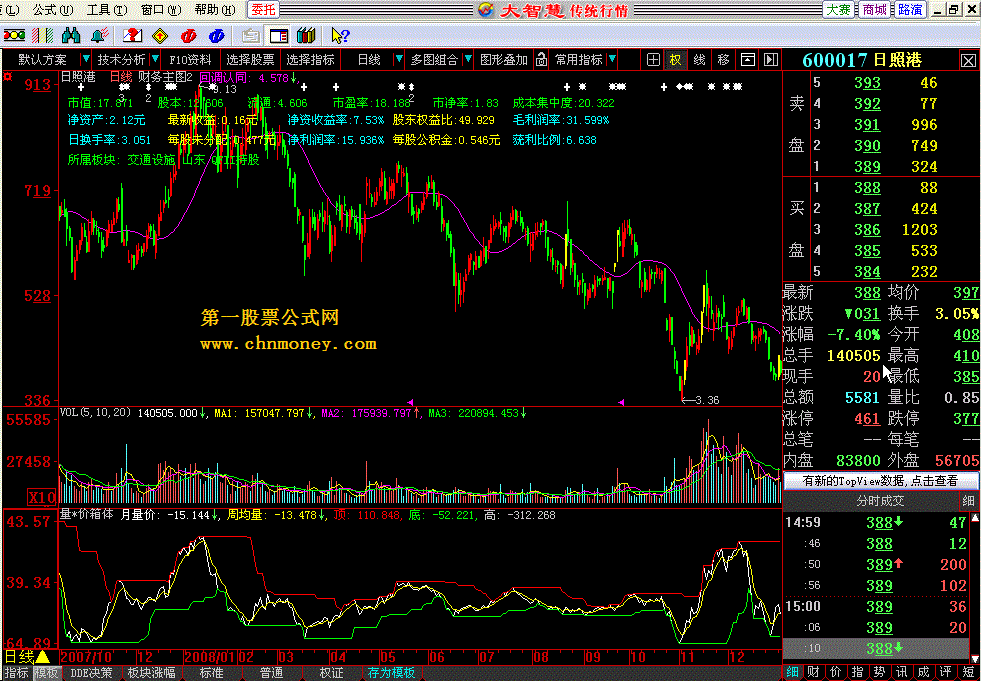
Task: Click the 技术分析 button
Action: 121,60
